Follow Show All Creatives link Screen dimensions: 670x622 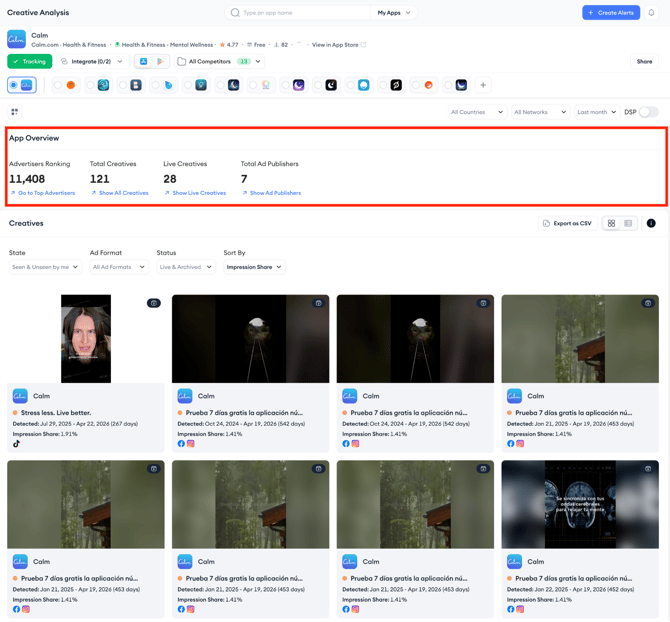pos(120,193)
